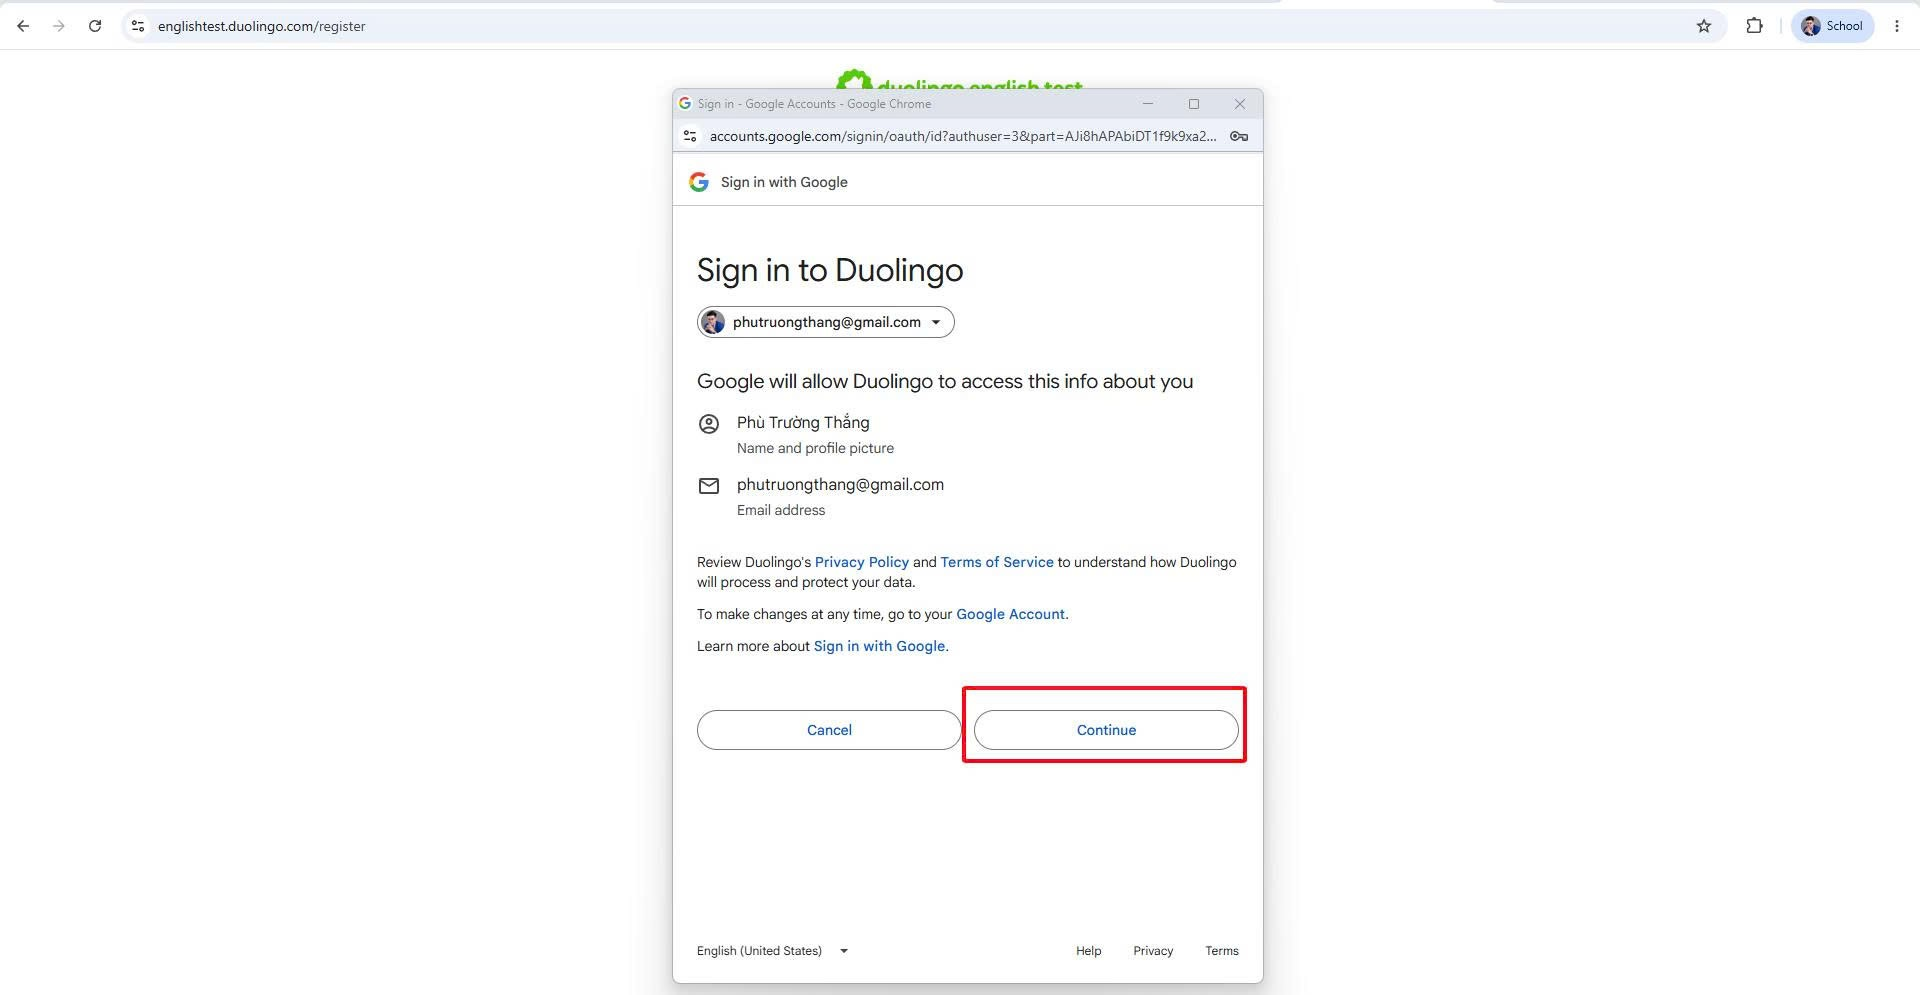The image size is (1920, 995).
Task: Open Duolingo's Privacy Policy link
Action: [x=862, y=562]
